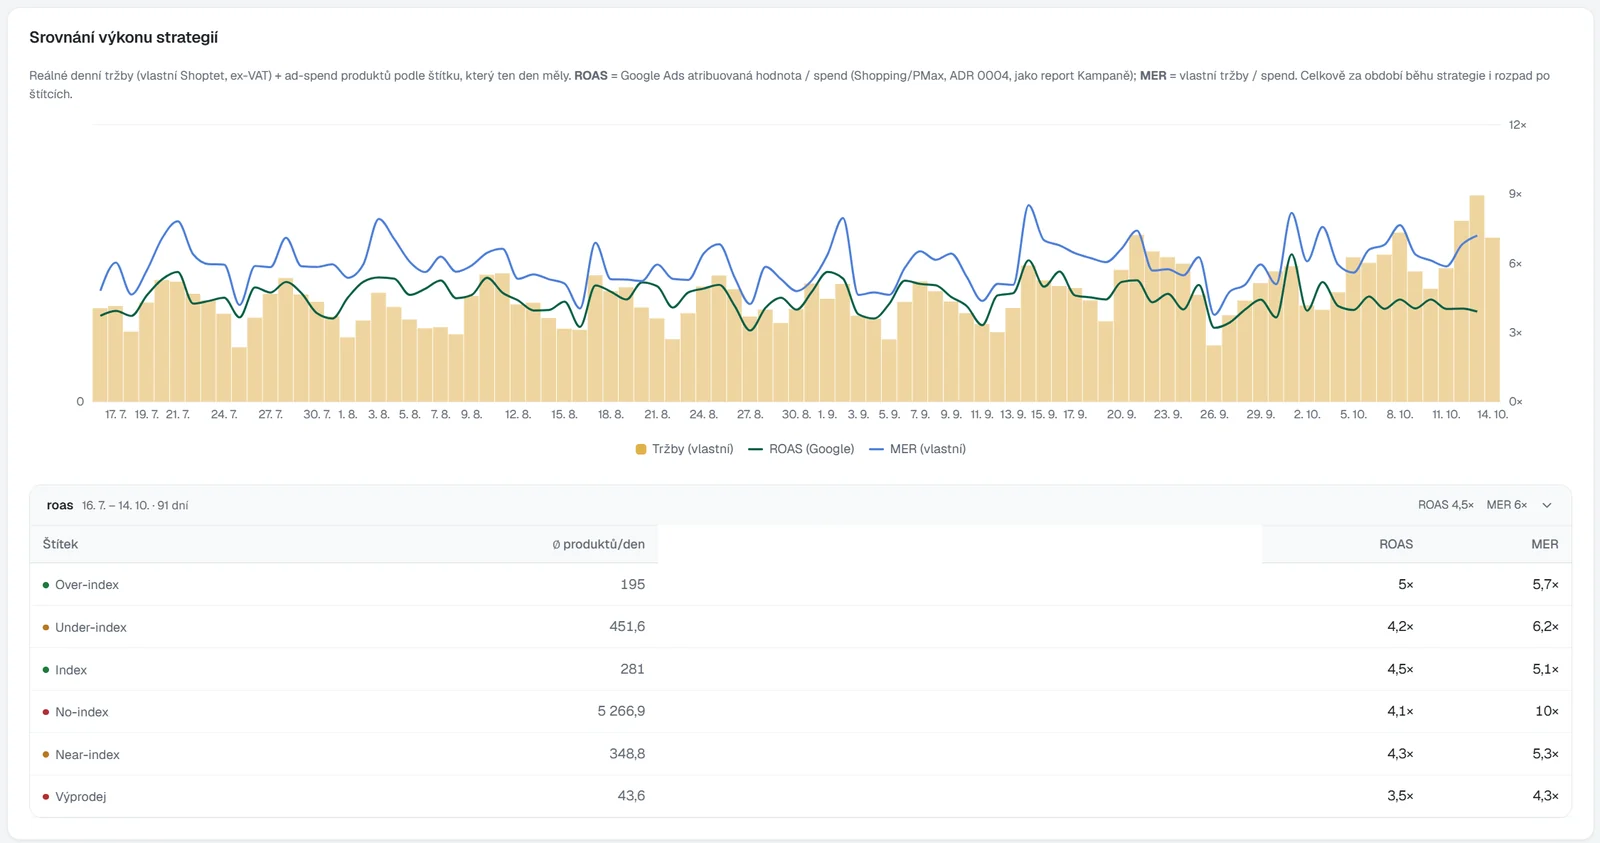Click the yellow Tržby legend swatch
Viewport: 1600px width, 843px height.
[641, 449]
